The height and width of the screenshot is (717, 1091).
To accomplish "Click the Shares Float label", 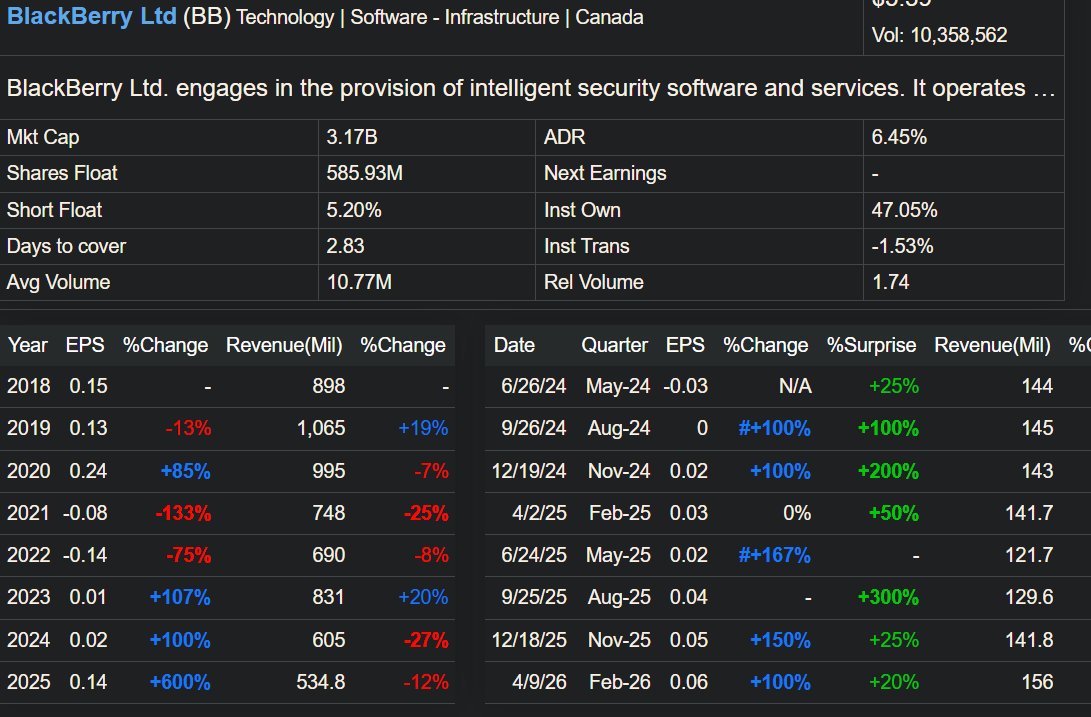I will (x=62, y=173).
